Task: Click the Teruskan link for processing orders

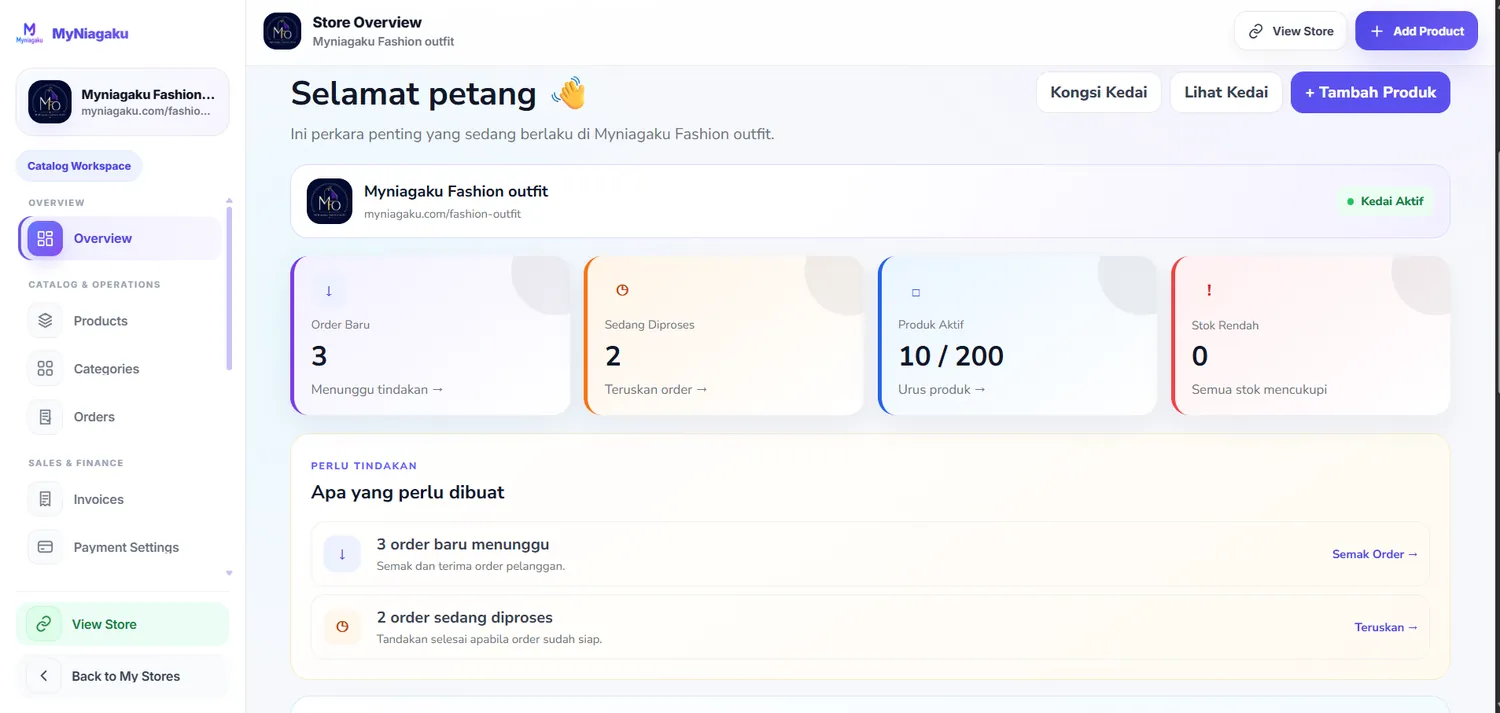Action: point(1386,627)
